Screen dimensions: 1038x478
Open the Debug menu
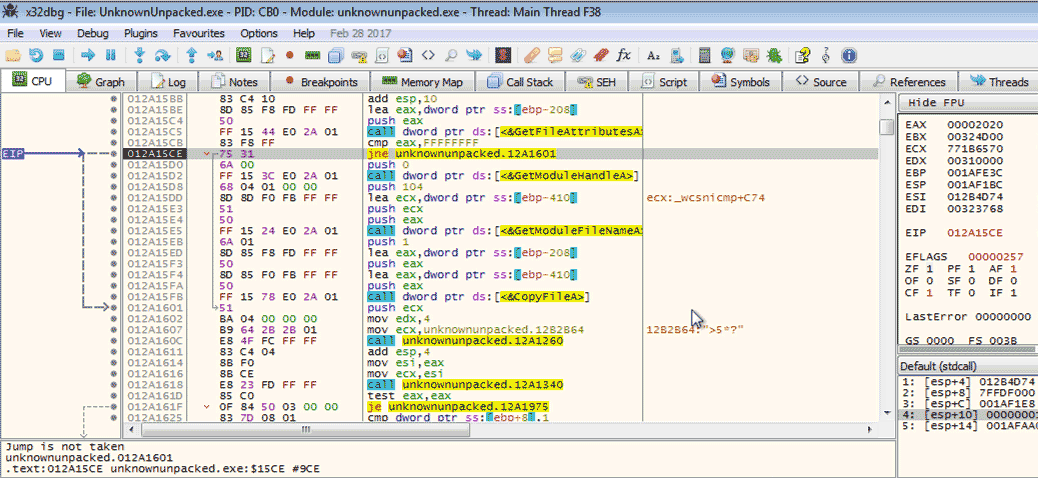(x=93, y=33)
